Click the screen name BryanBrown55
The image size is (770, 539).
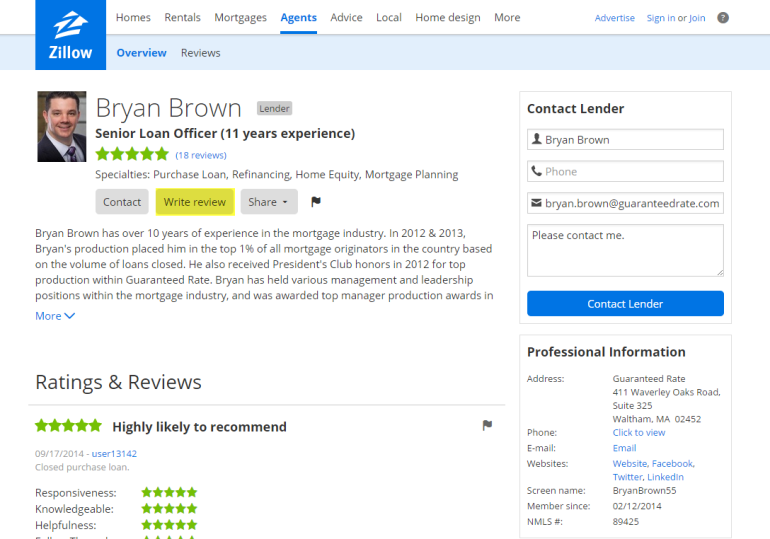[x=644, y=490]
